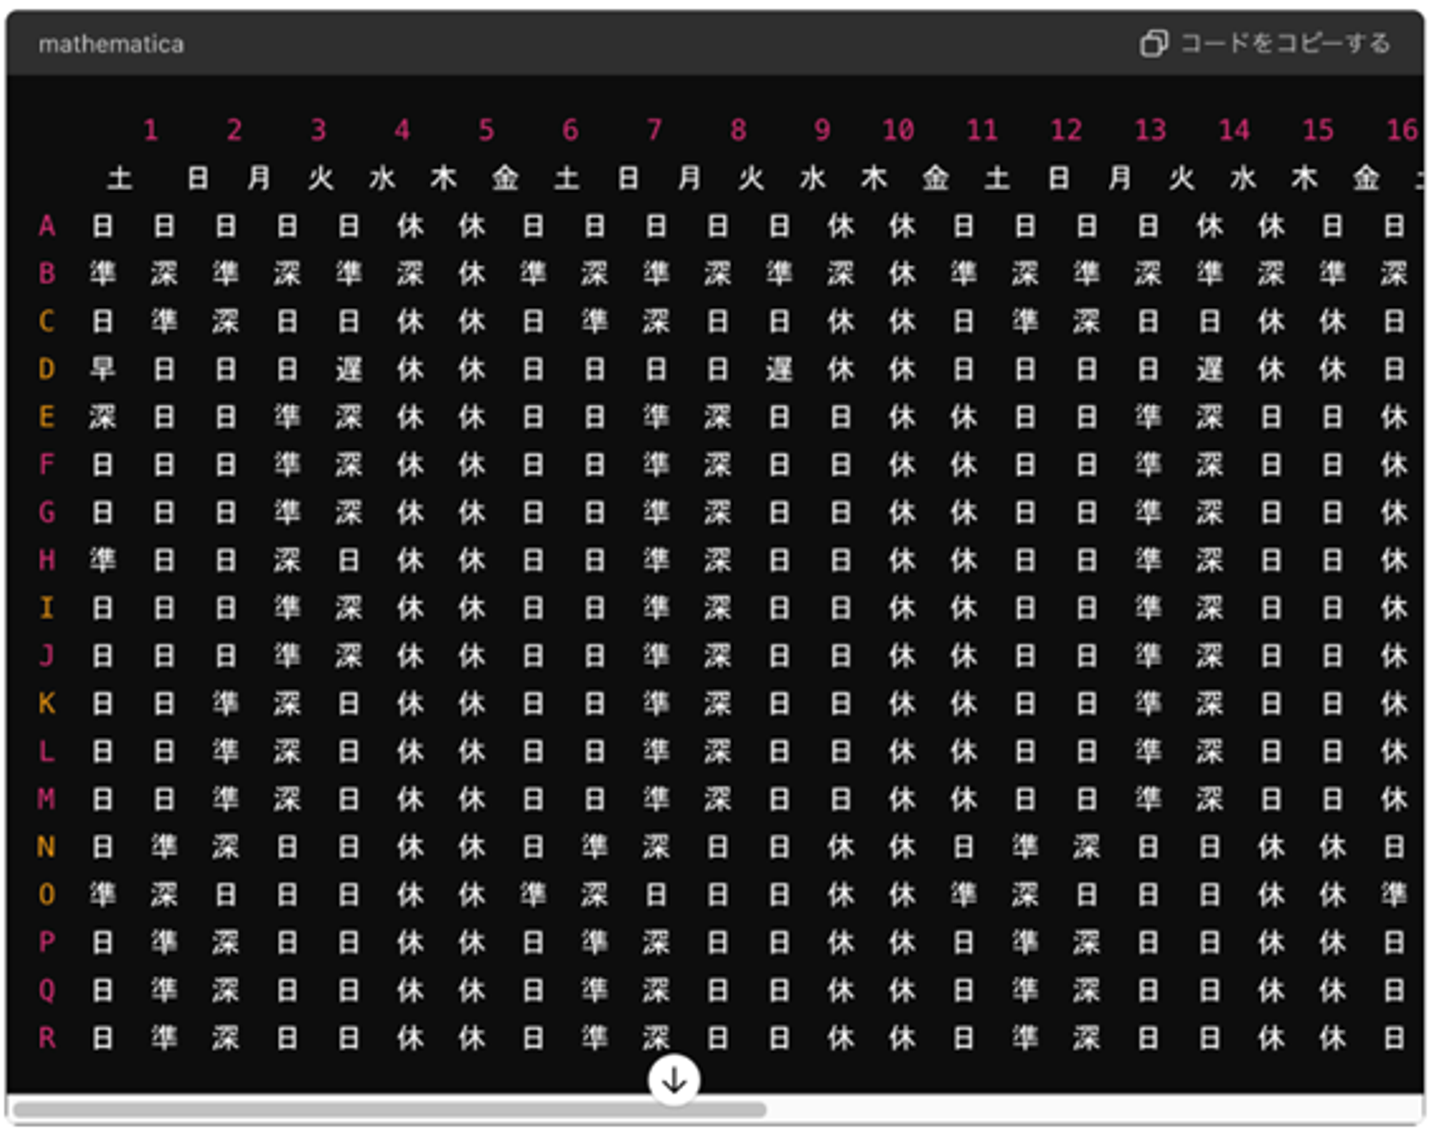Select row label J

(x=46, y=655)
